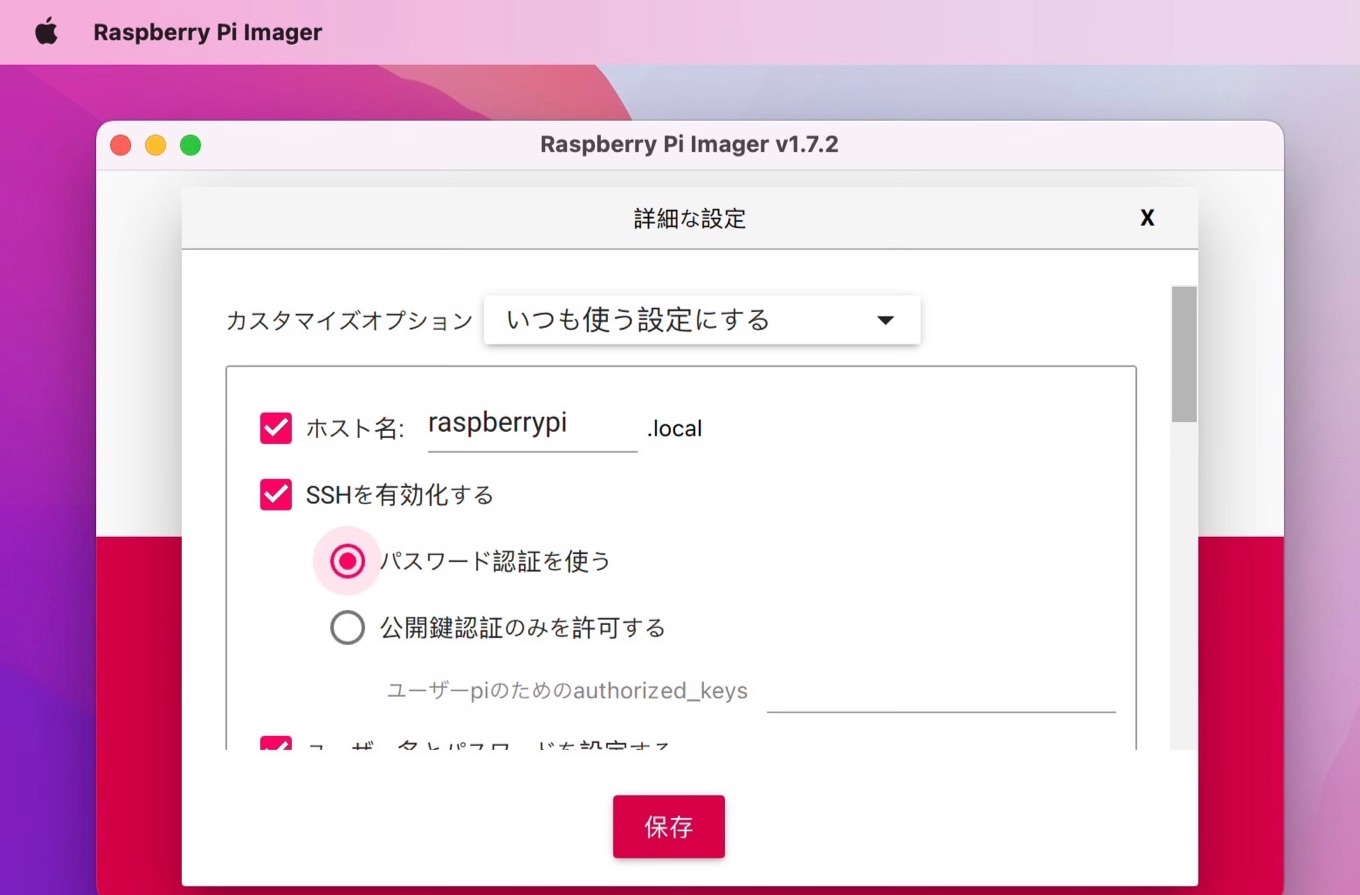Viewport: 1360px width, 895px height.
Task: Click the hostname field containing raspberrypi
Action: pos(532,427)
